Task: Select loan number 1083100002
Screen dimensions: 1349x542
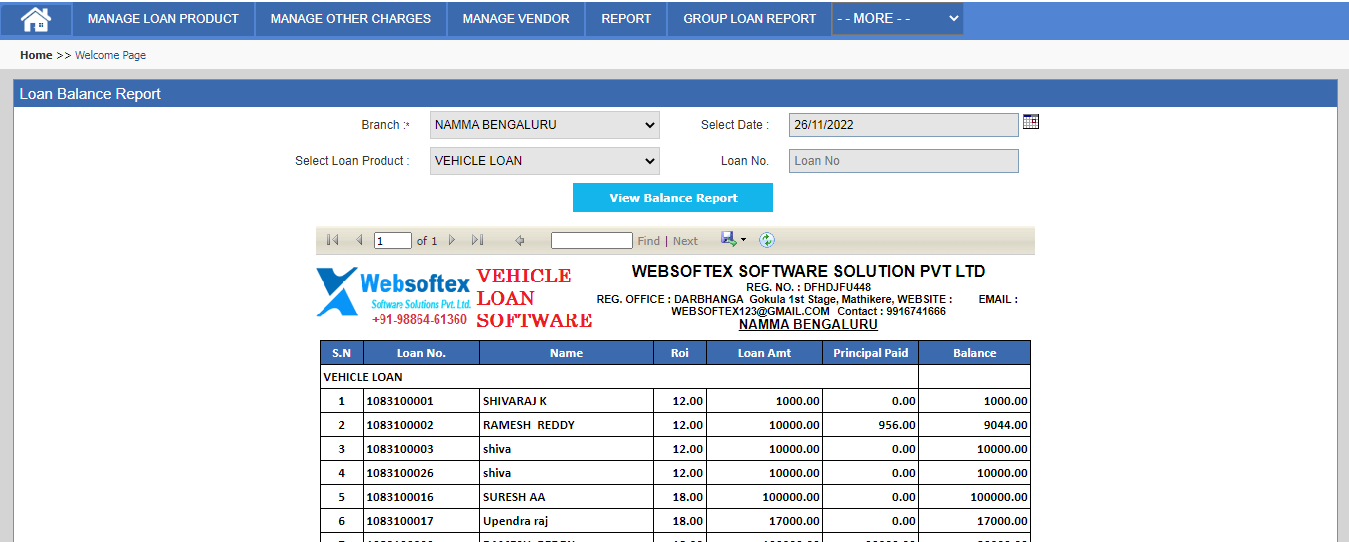Action: click(400, 425)
